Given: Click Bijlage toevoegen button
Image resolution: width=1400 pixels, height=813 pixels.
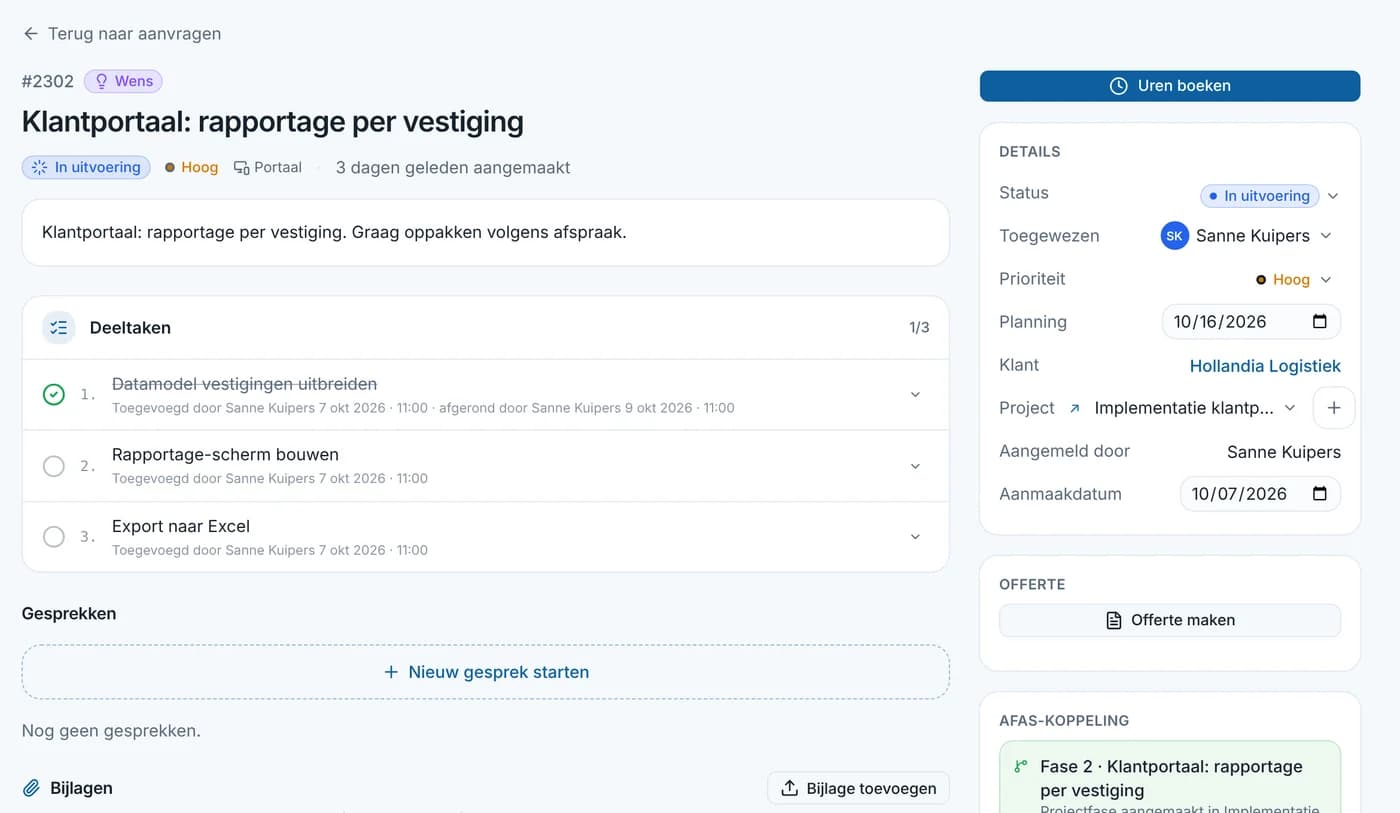Looking at the screenshot, I should (858, 788).
